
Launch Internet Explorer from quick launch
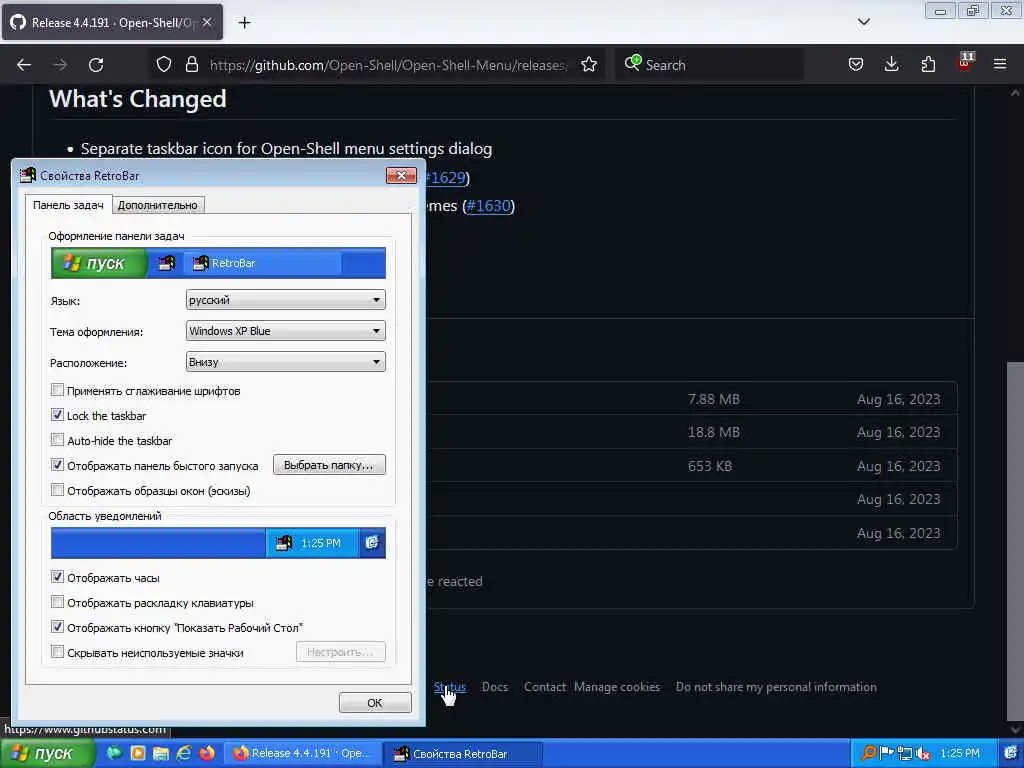pyautogui.click(x=184, y=753)
